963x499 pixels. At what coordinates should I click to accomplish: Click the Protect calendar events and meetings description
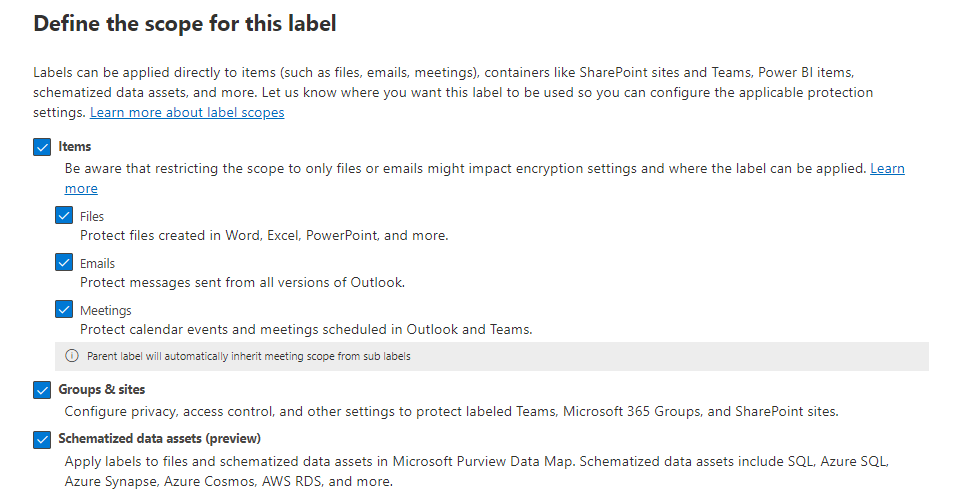click(306, 330)
